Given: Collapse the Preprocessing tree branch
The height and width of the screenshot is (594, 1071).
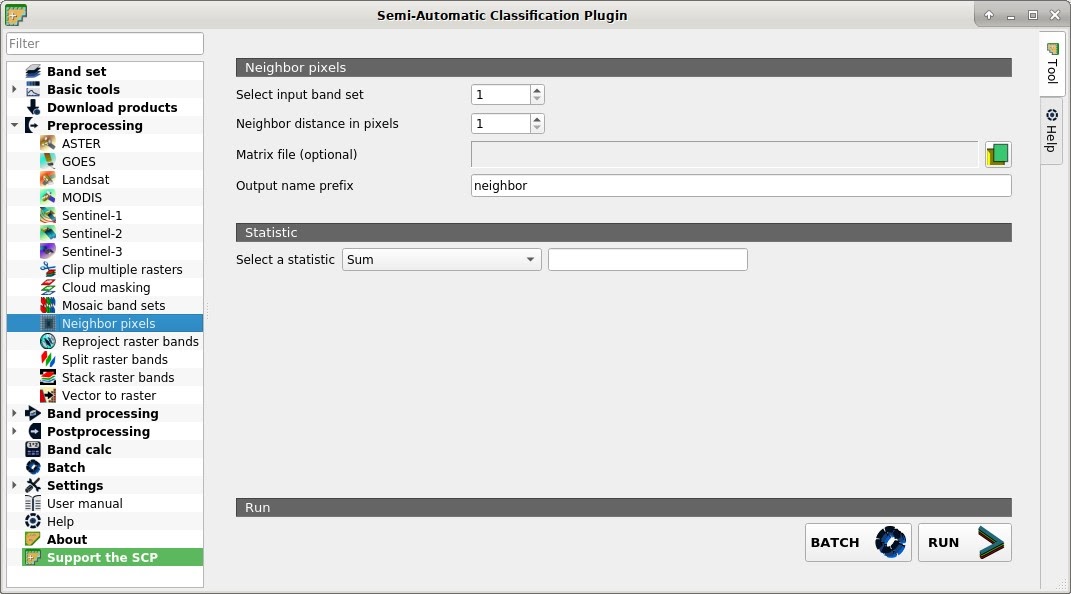Looking at the screenshot, I should (13, 125).
